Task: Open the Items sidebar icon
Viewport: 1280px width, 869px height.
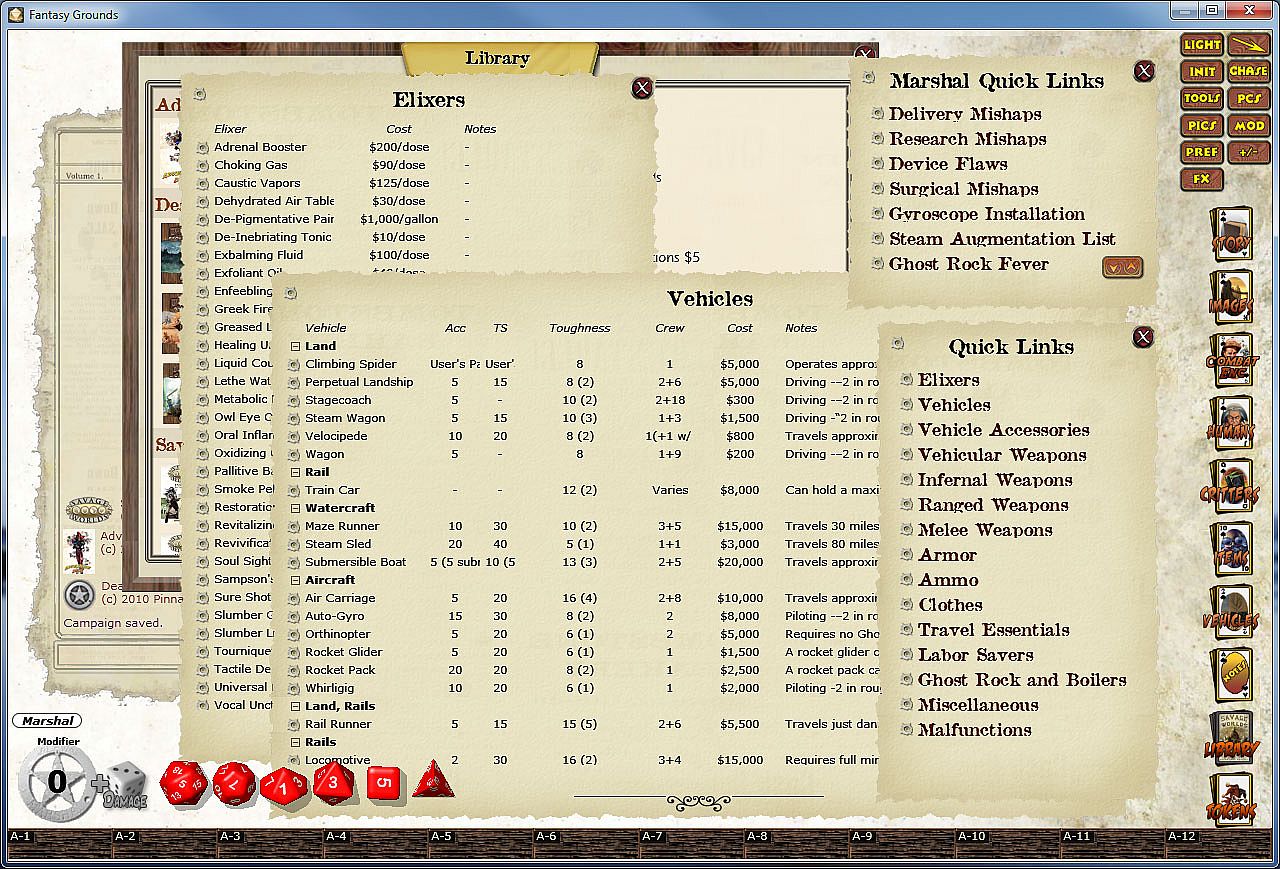Action: [x=1231, y=550]
